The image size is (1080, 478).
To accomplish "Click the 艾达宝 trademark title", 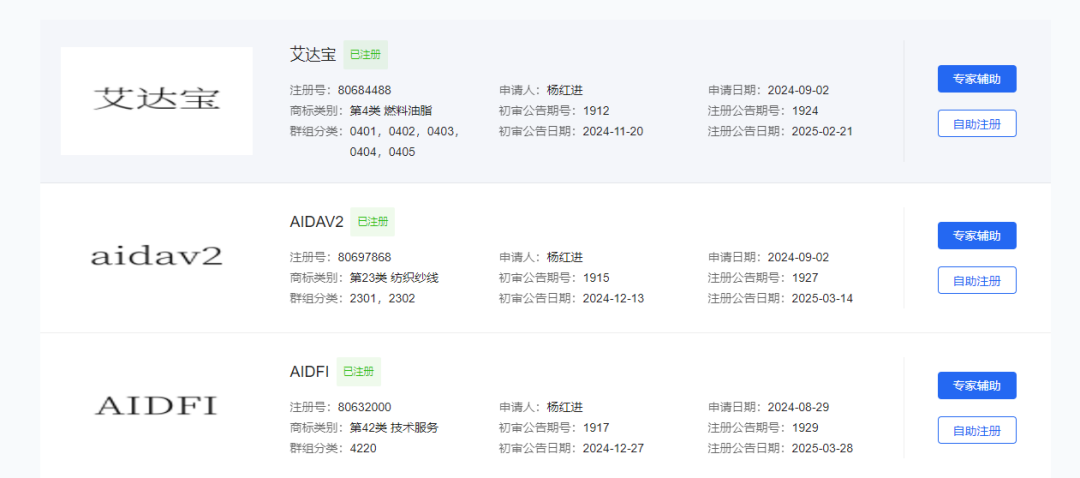I will click(x=312, y=55).
